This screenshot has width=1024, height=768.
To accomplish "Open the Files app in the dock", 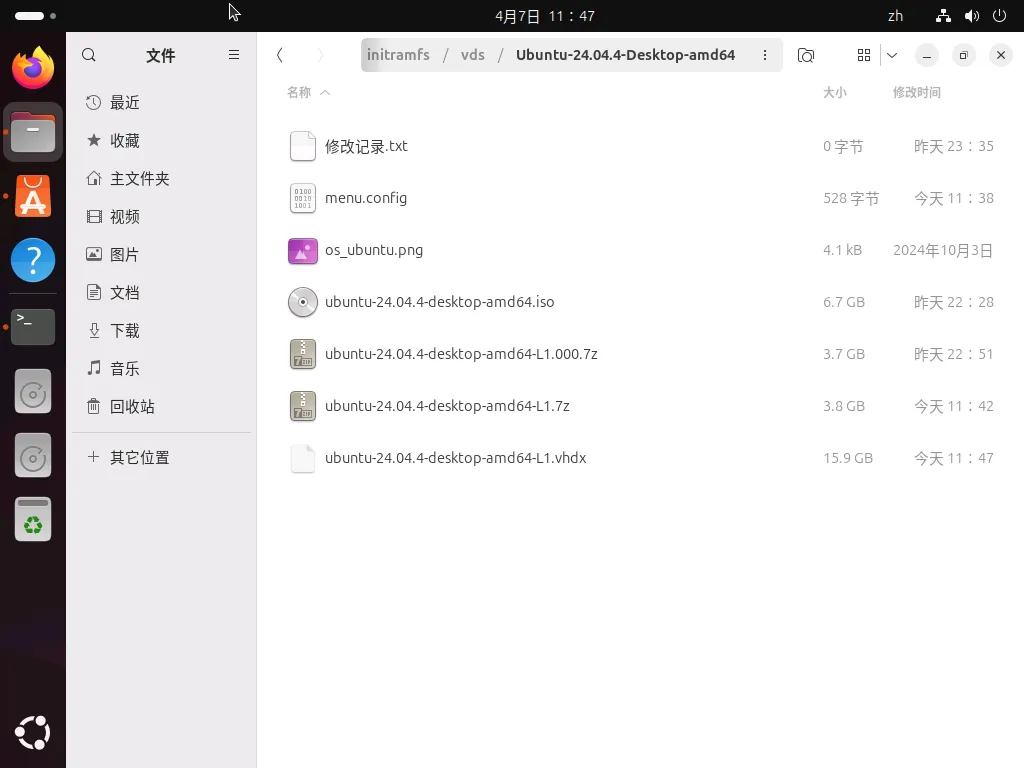I will coord(33,132).
